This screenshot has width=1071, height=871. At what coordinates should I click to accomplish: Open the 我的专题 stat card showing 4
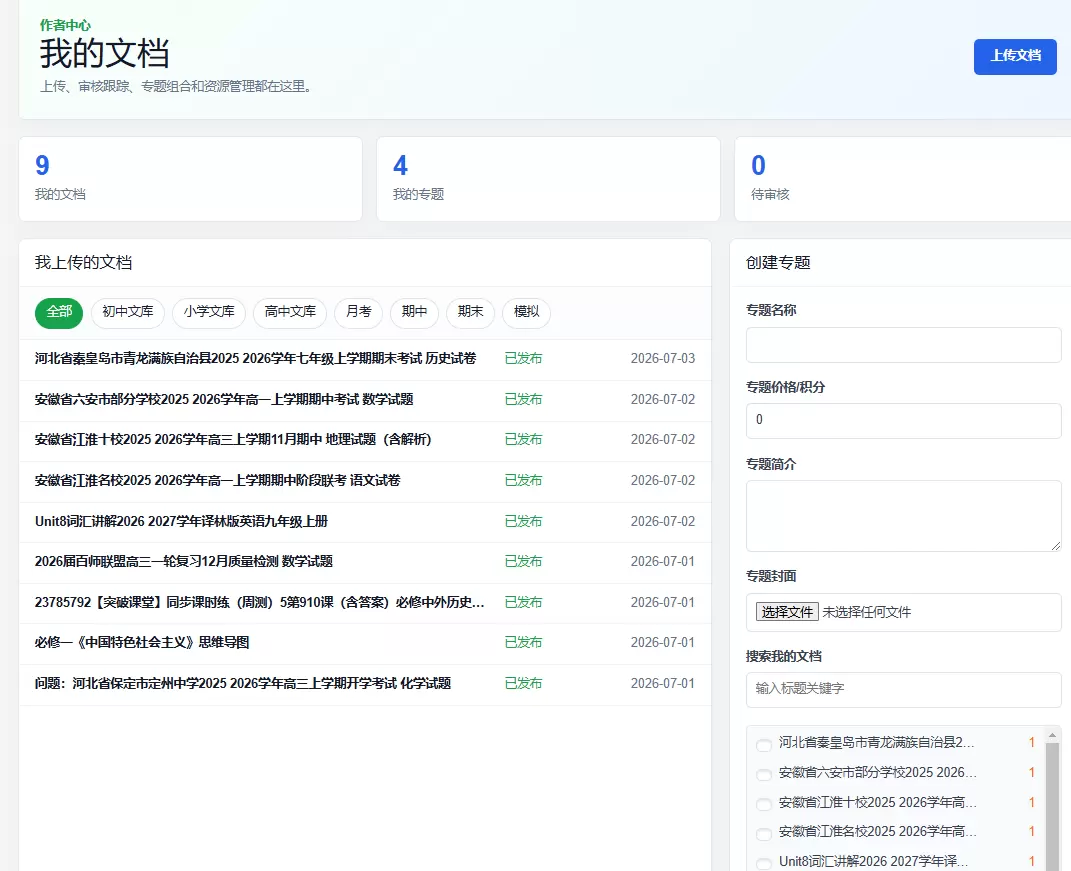[x=548, y=179]
